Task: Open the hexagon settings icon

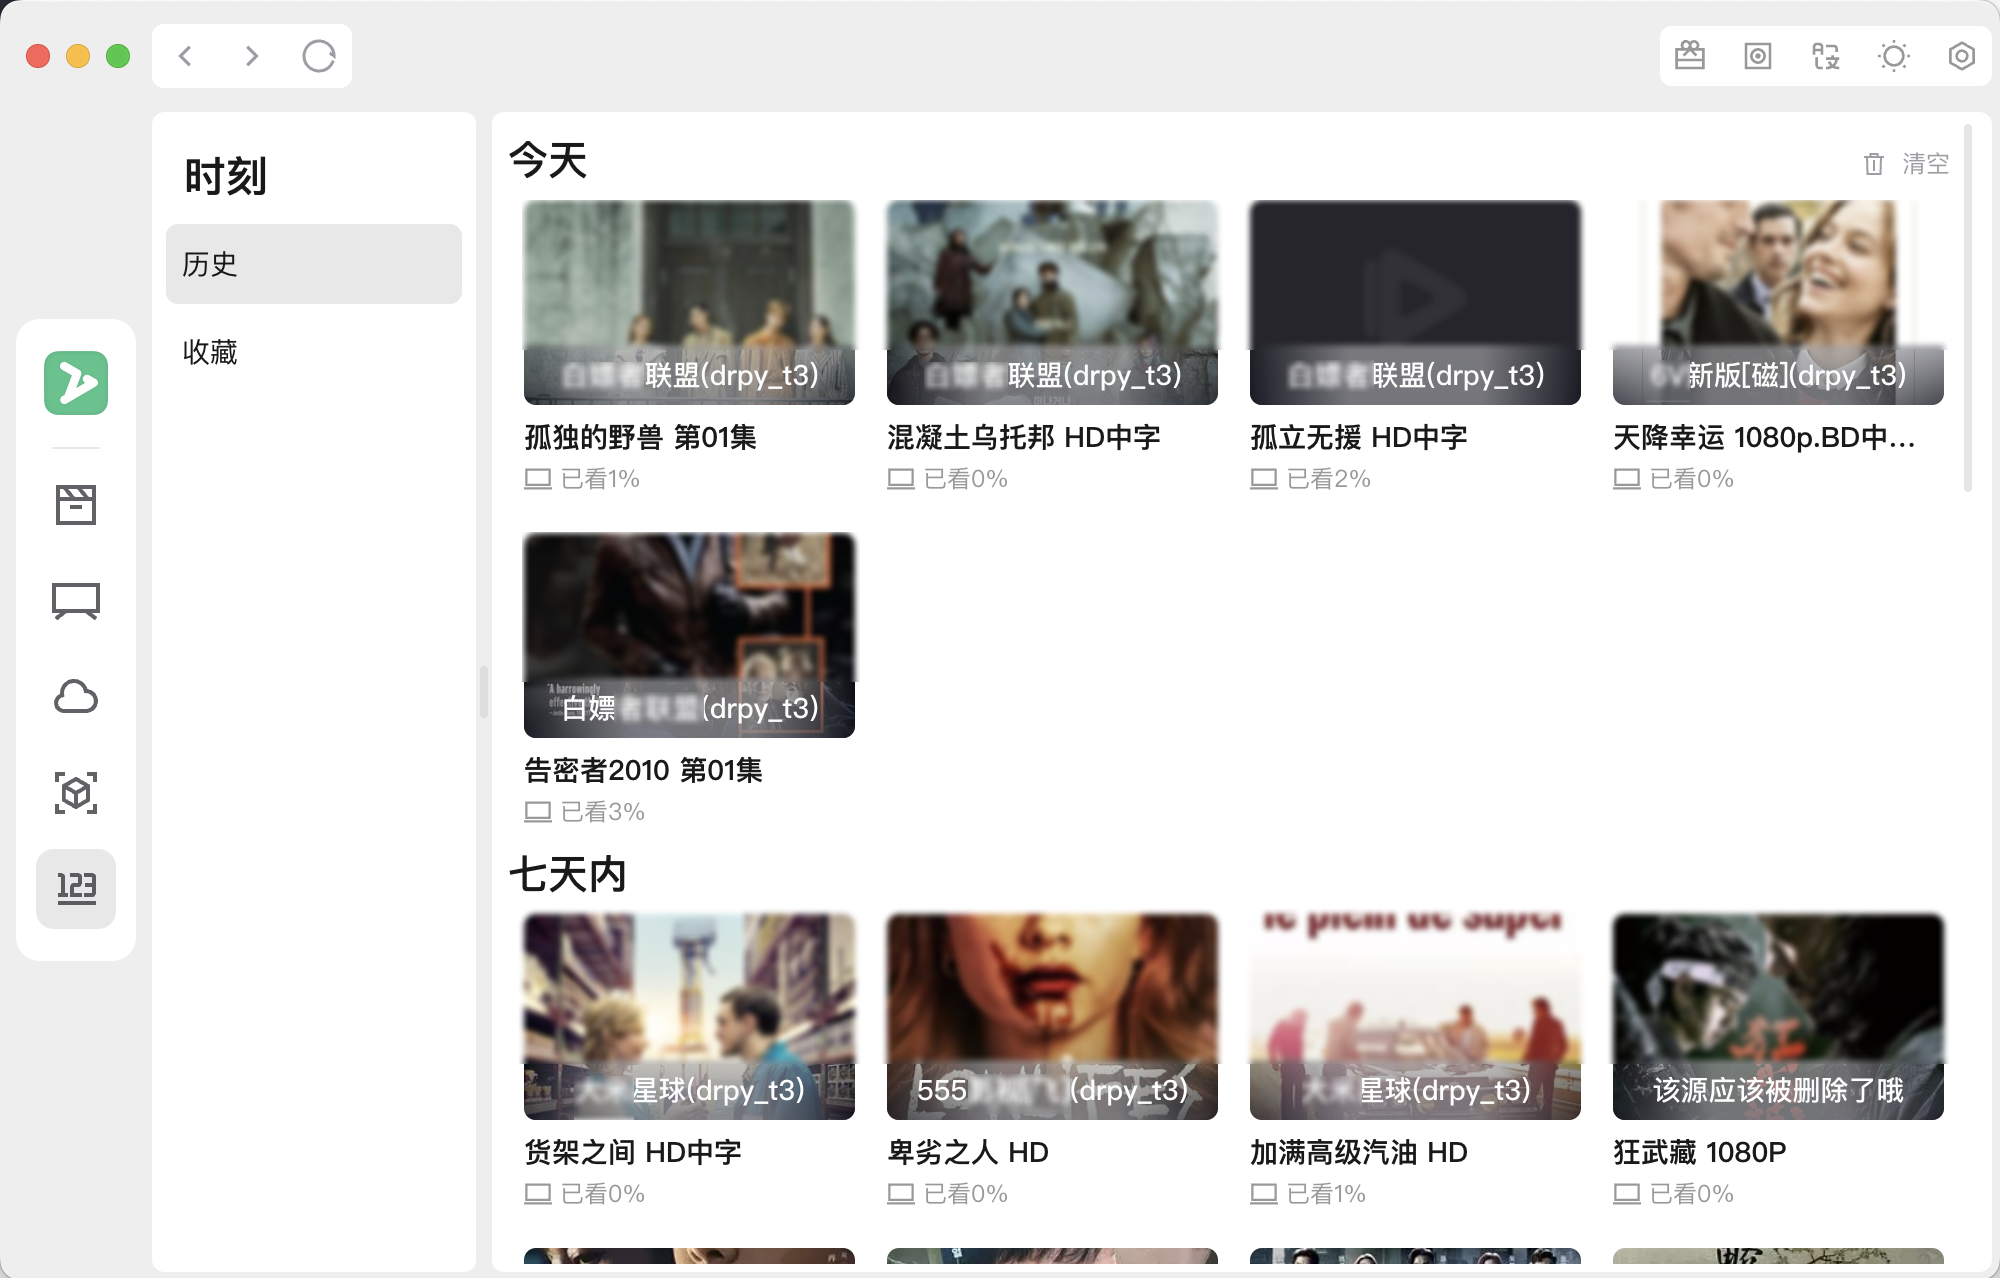Action: [1962, 56]
